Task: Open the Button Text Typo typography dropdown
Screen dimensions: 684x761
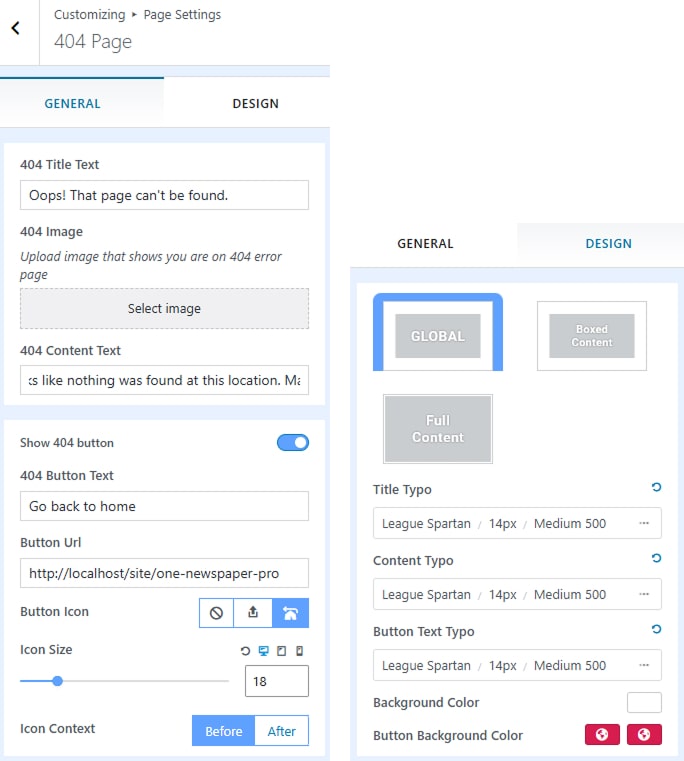Action: tap(516, 665)
